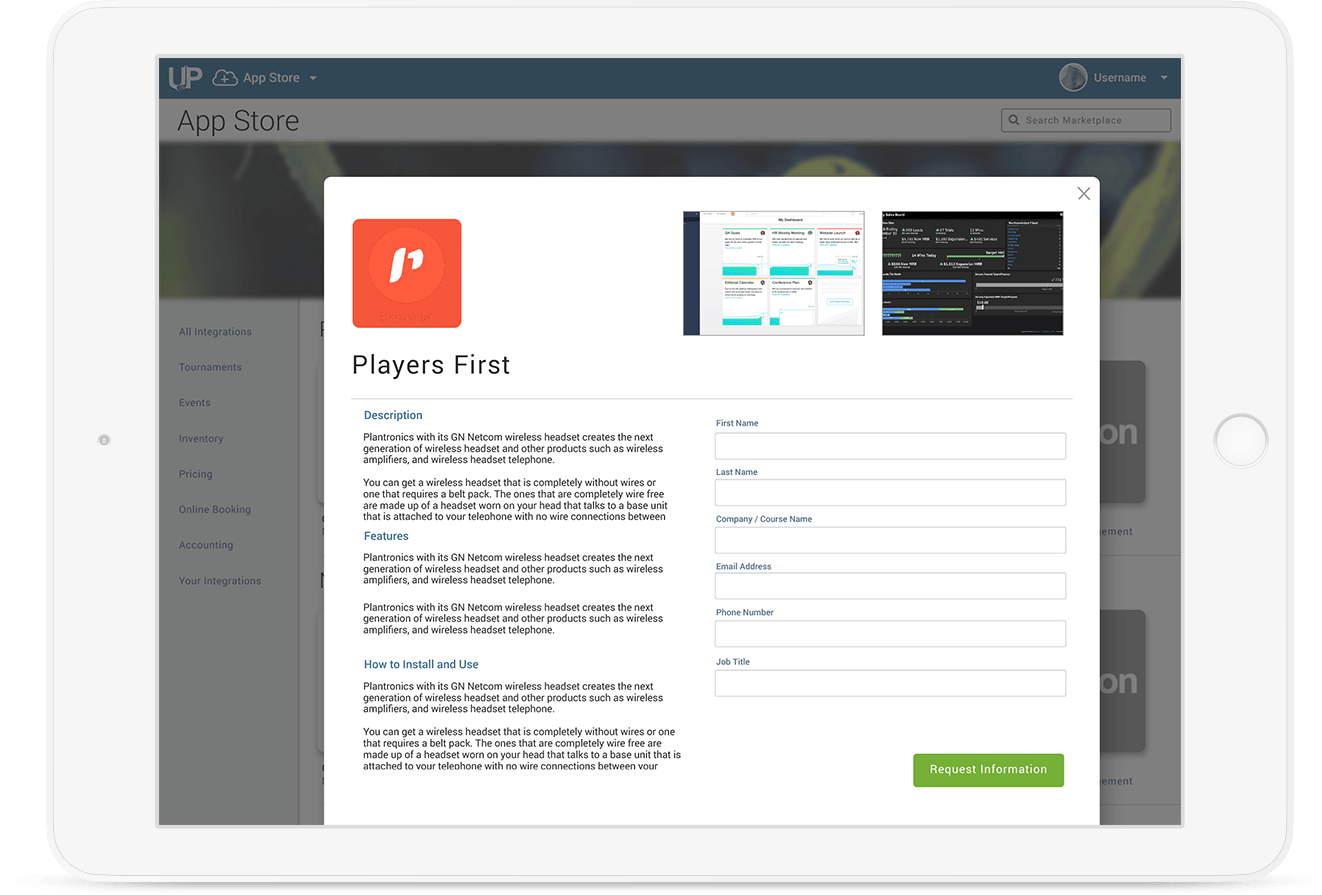Image resolution: width=1322 pixels, height=895 pixels.
Task: Click the Company / Course Name field
Action: point(890,540)
